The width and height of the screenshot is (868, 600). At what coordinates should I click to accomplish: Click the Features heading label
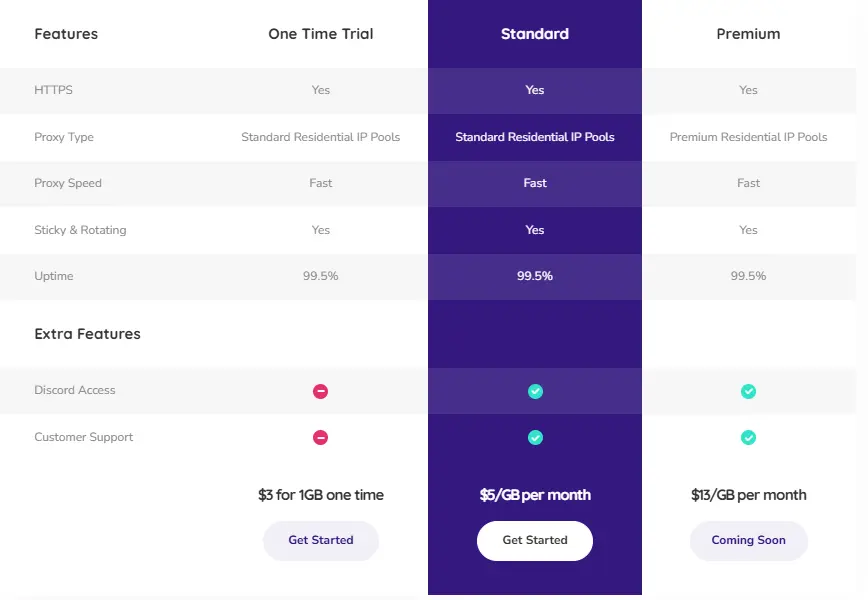[66, 33]
